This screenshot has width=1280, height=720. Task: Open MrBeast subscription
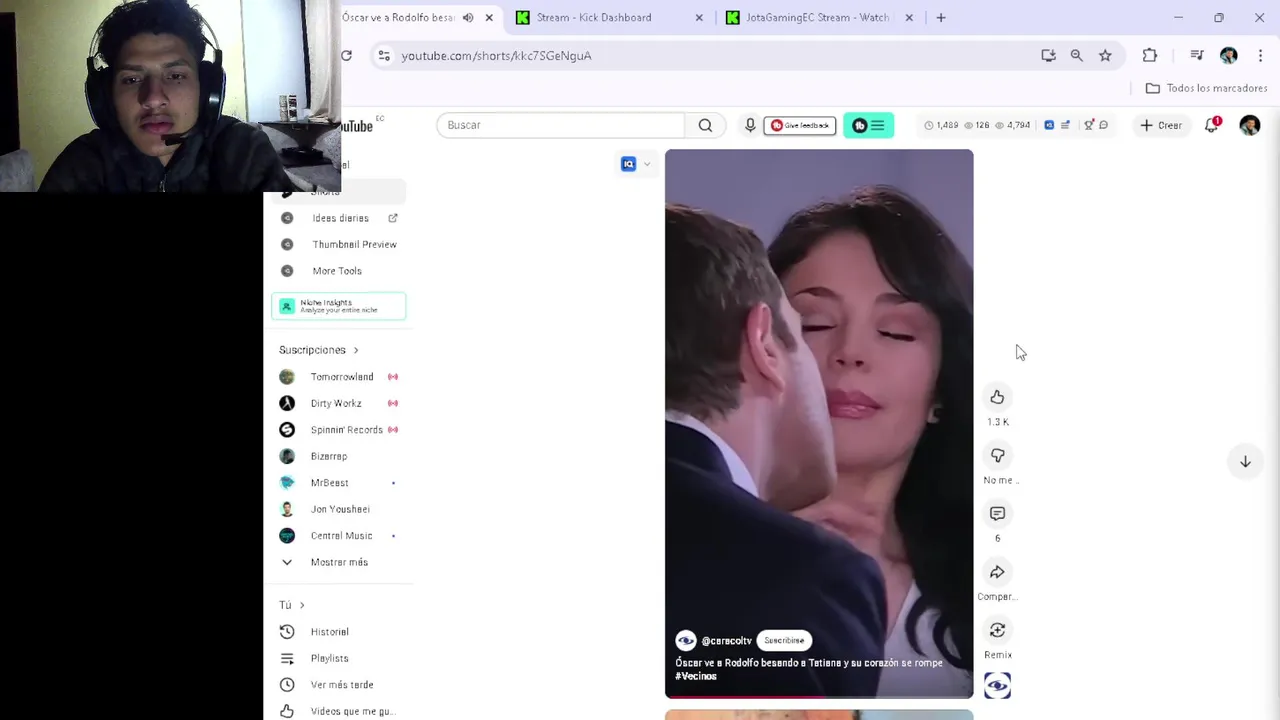point(329,483)
